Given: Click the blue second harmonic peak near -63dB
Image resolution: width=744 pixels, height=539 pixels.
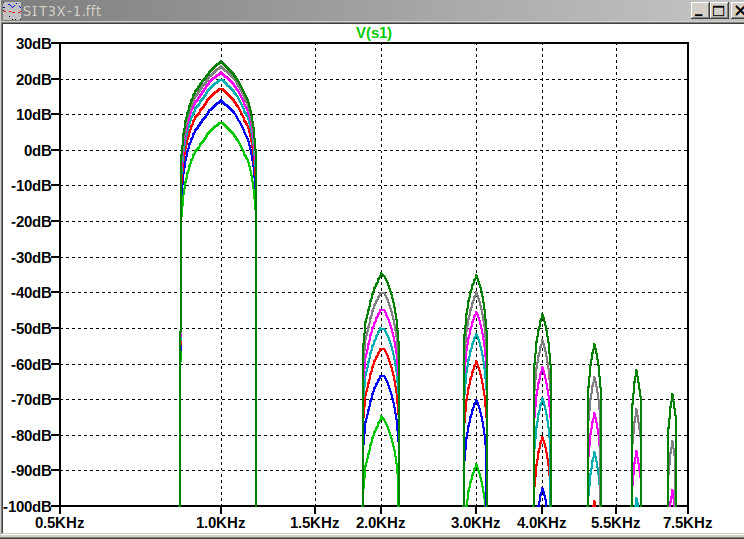Looking at the screenshot, I should (x=382, y=376).
